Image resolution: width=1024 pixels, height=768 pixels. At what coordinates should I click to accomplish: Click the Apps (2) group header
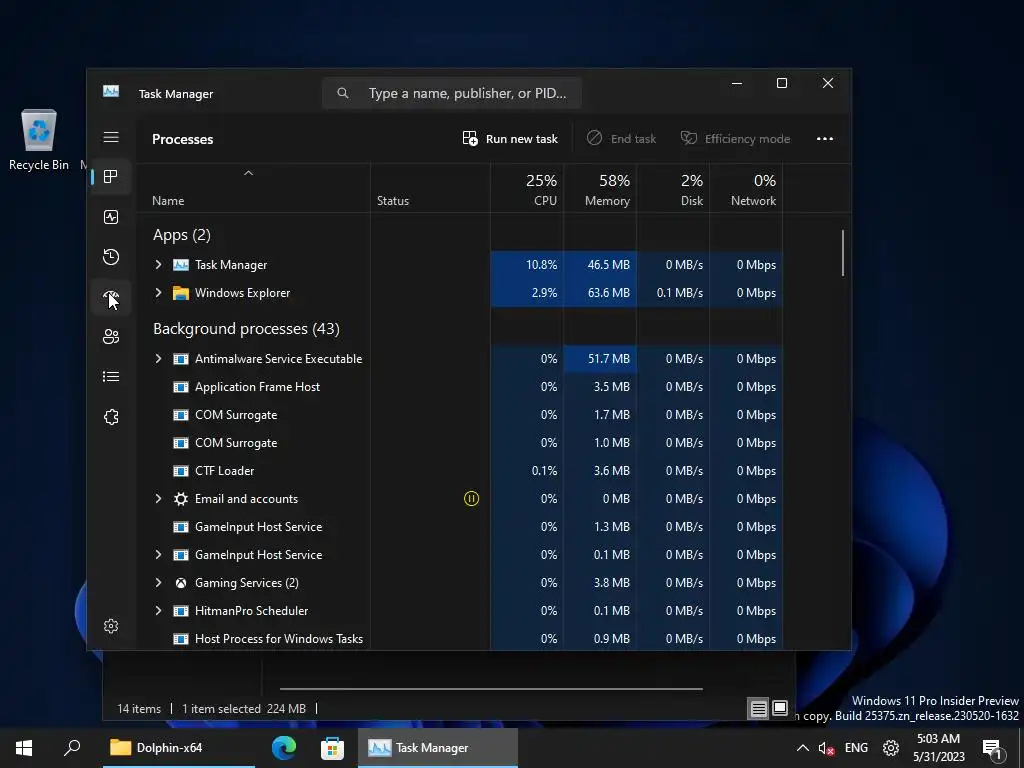(182, 235)
